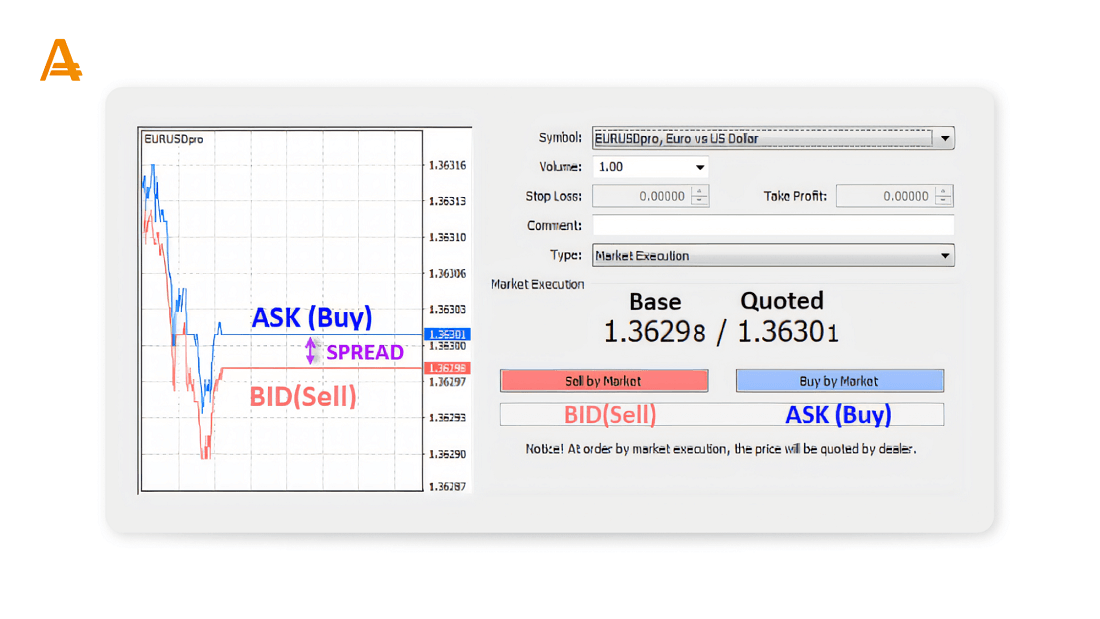Decrease Stop Loss with down arrow
1100x619 pixels.
700,201
